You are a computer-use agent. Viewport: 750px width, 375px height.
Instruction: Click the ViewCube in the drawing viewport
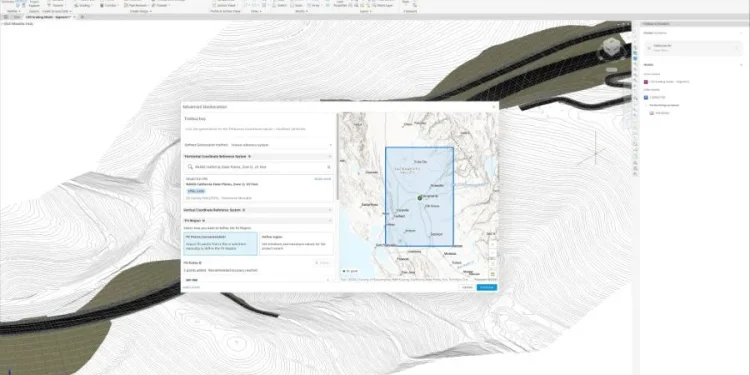coord(611,46)
